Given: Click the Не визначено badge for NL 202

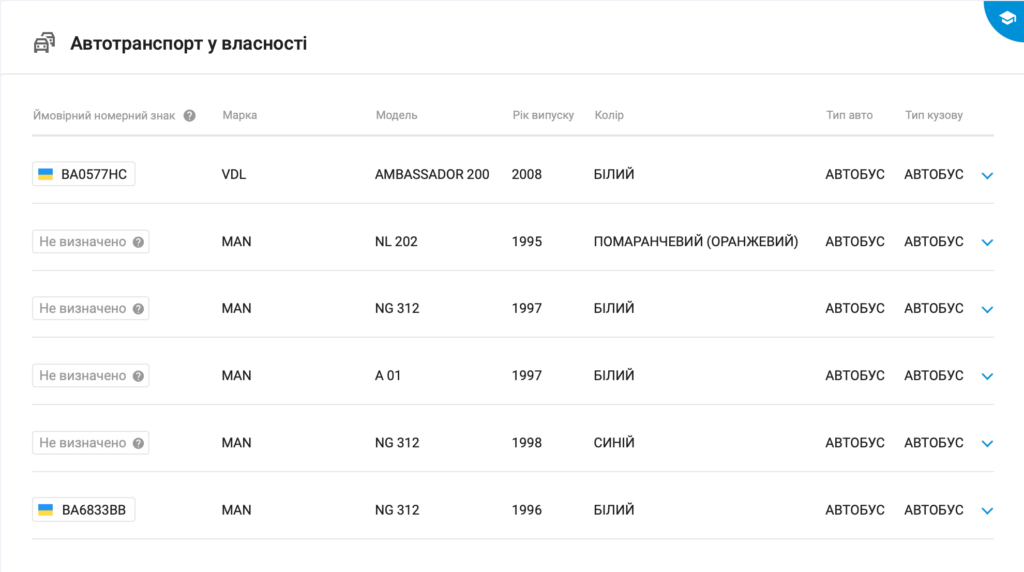Looking at the screenshot, I should [91, 242].
